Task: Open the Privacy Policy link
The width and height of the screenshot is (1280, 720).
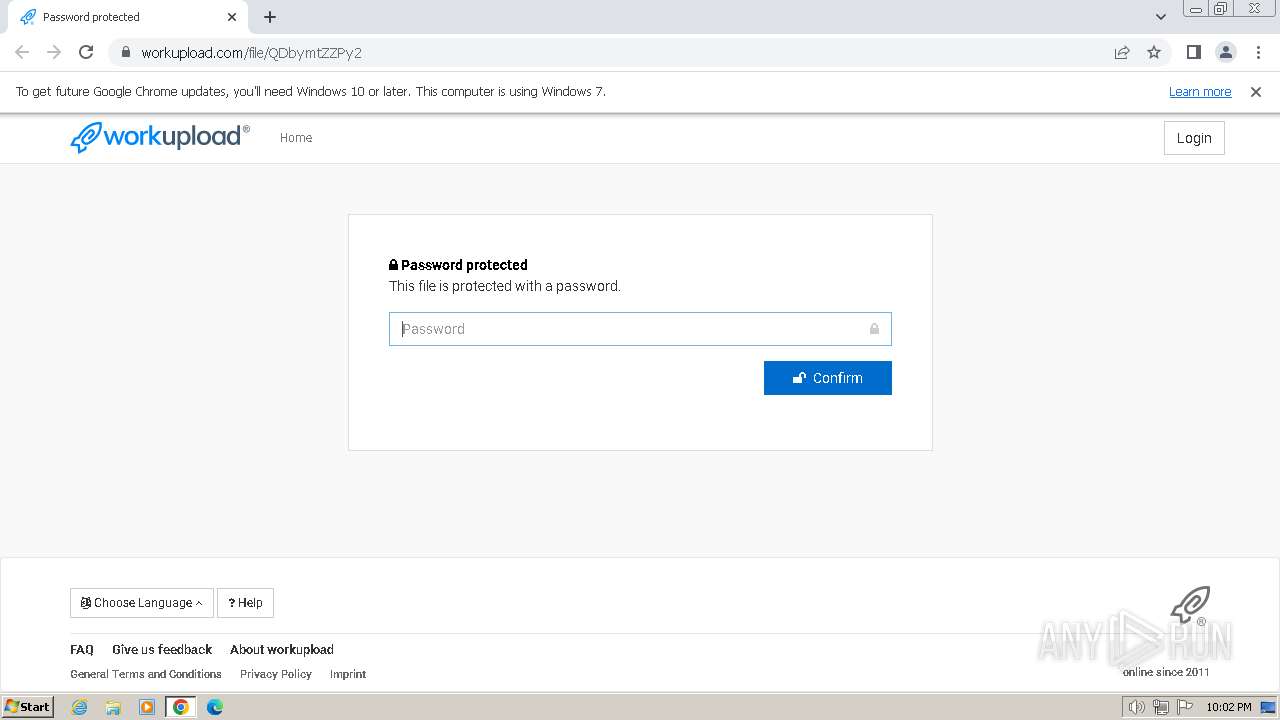Action: [x=276, y=674]
